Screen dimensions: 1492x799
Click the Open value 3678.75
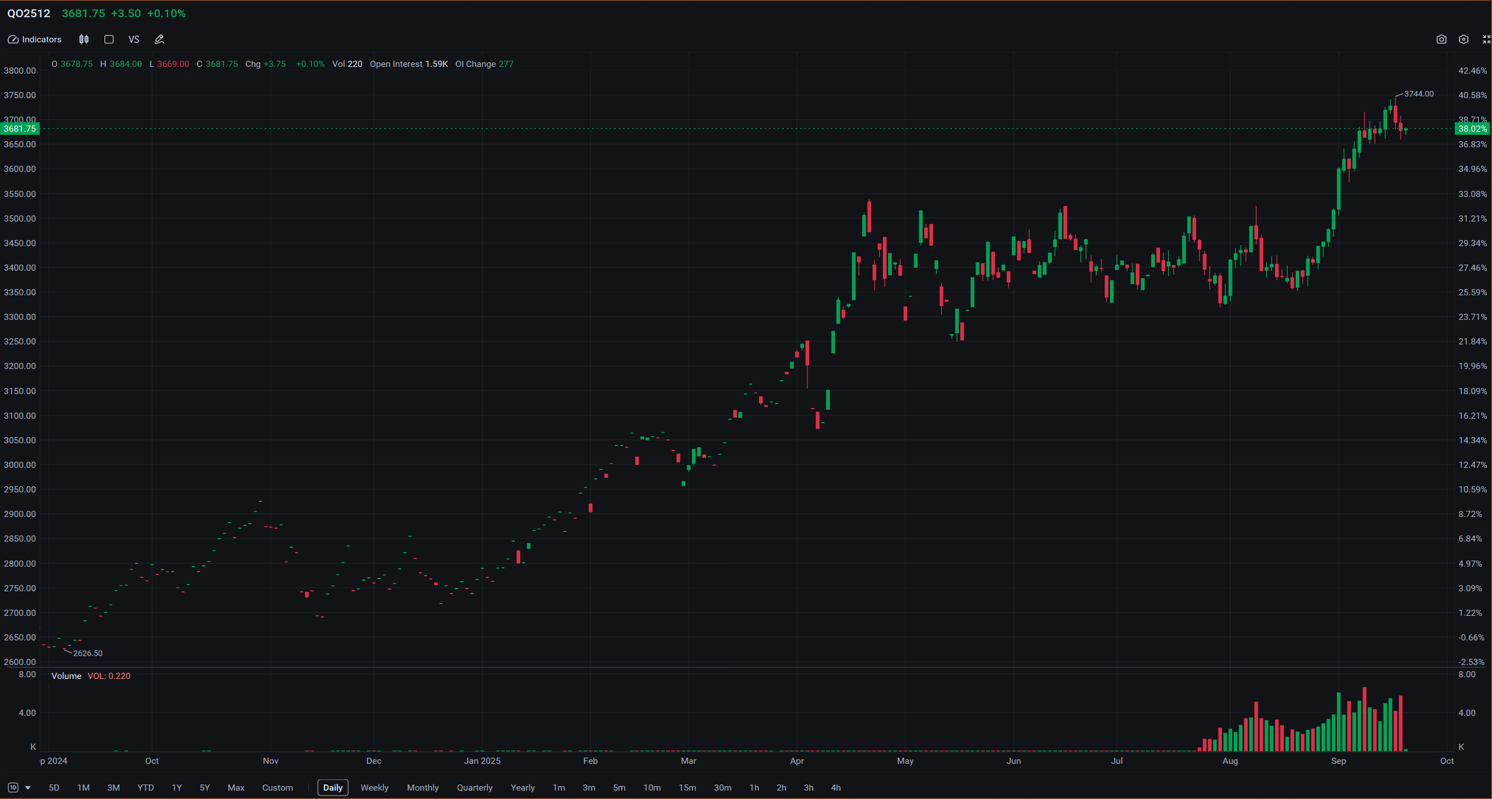pyautogui.click(x=76, y=64)
